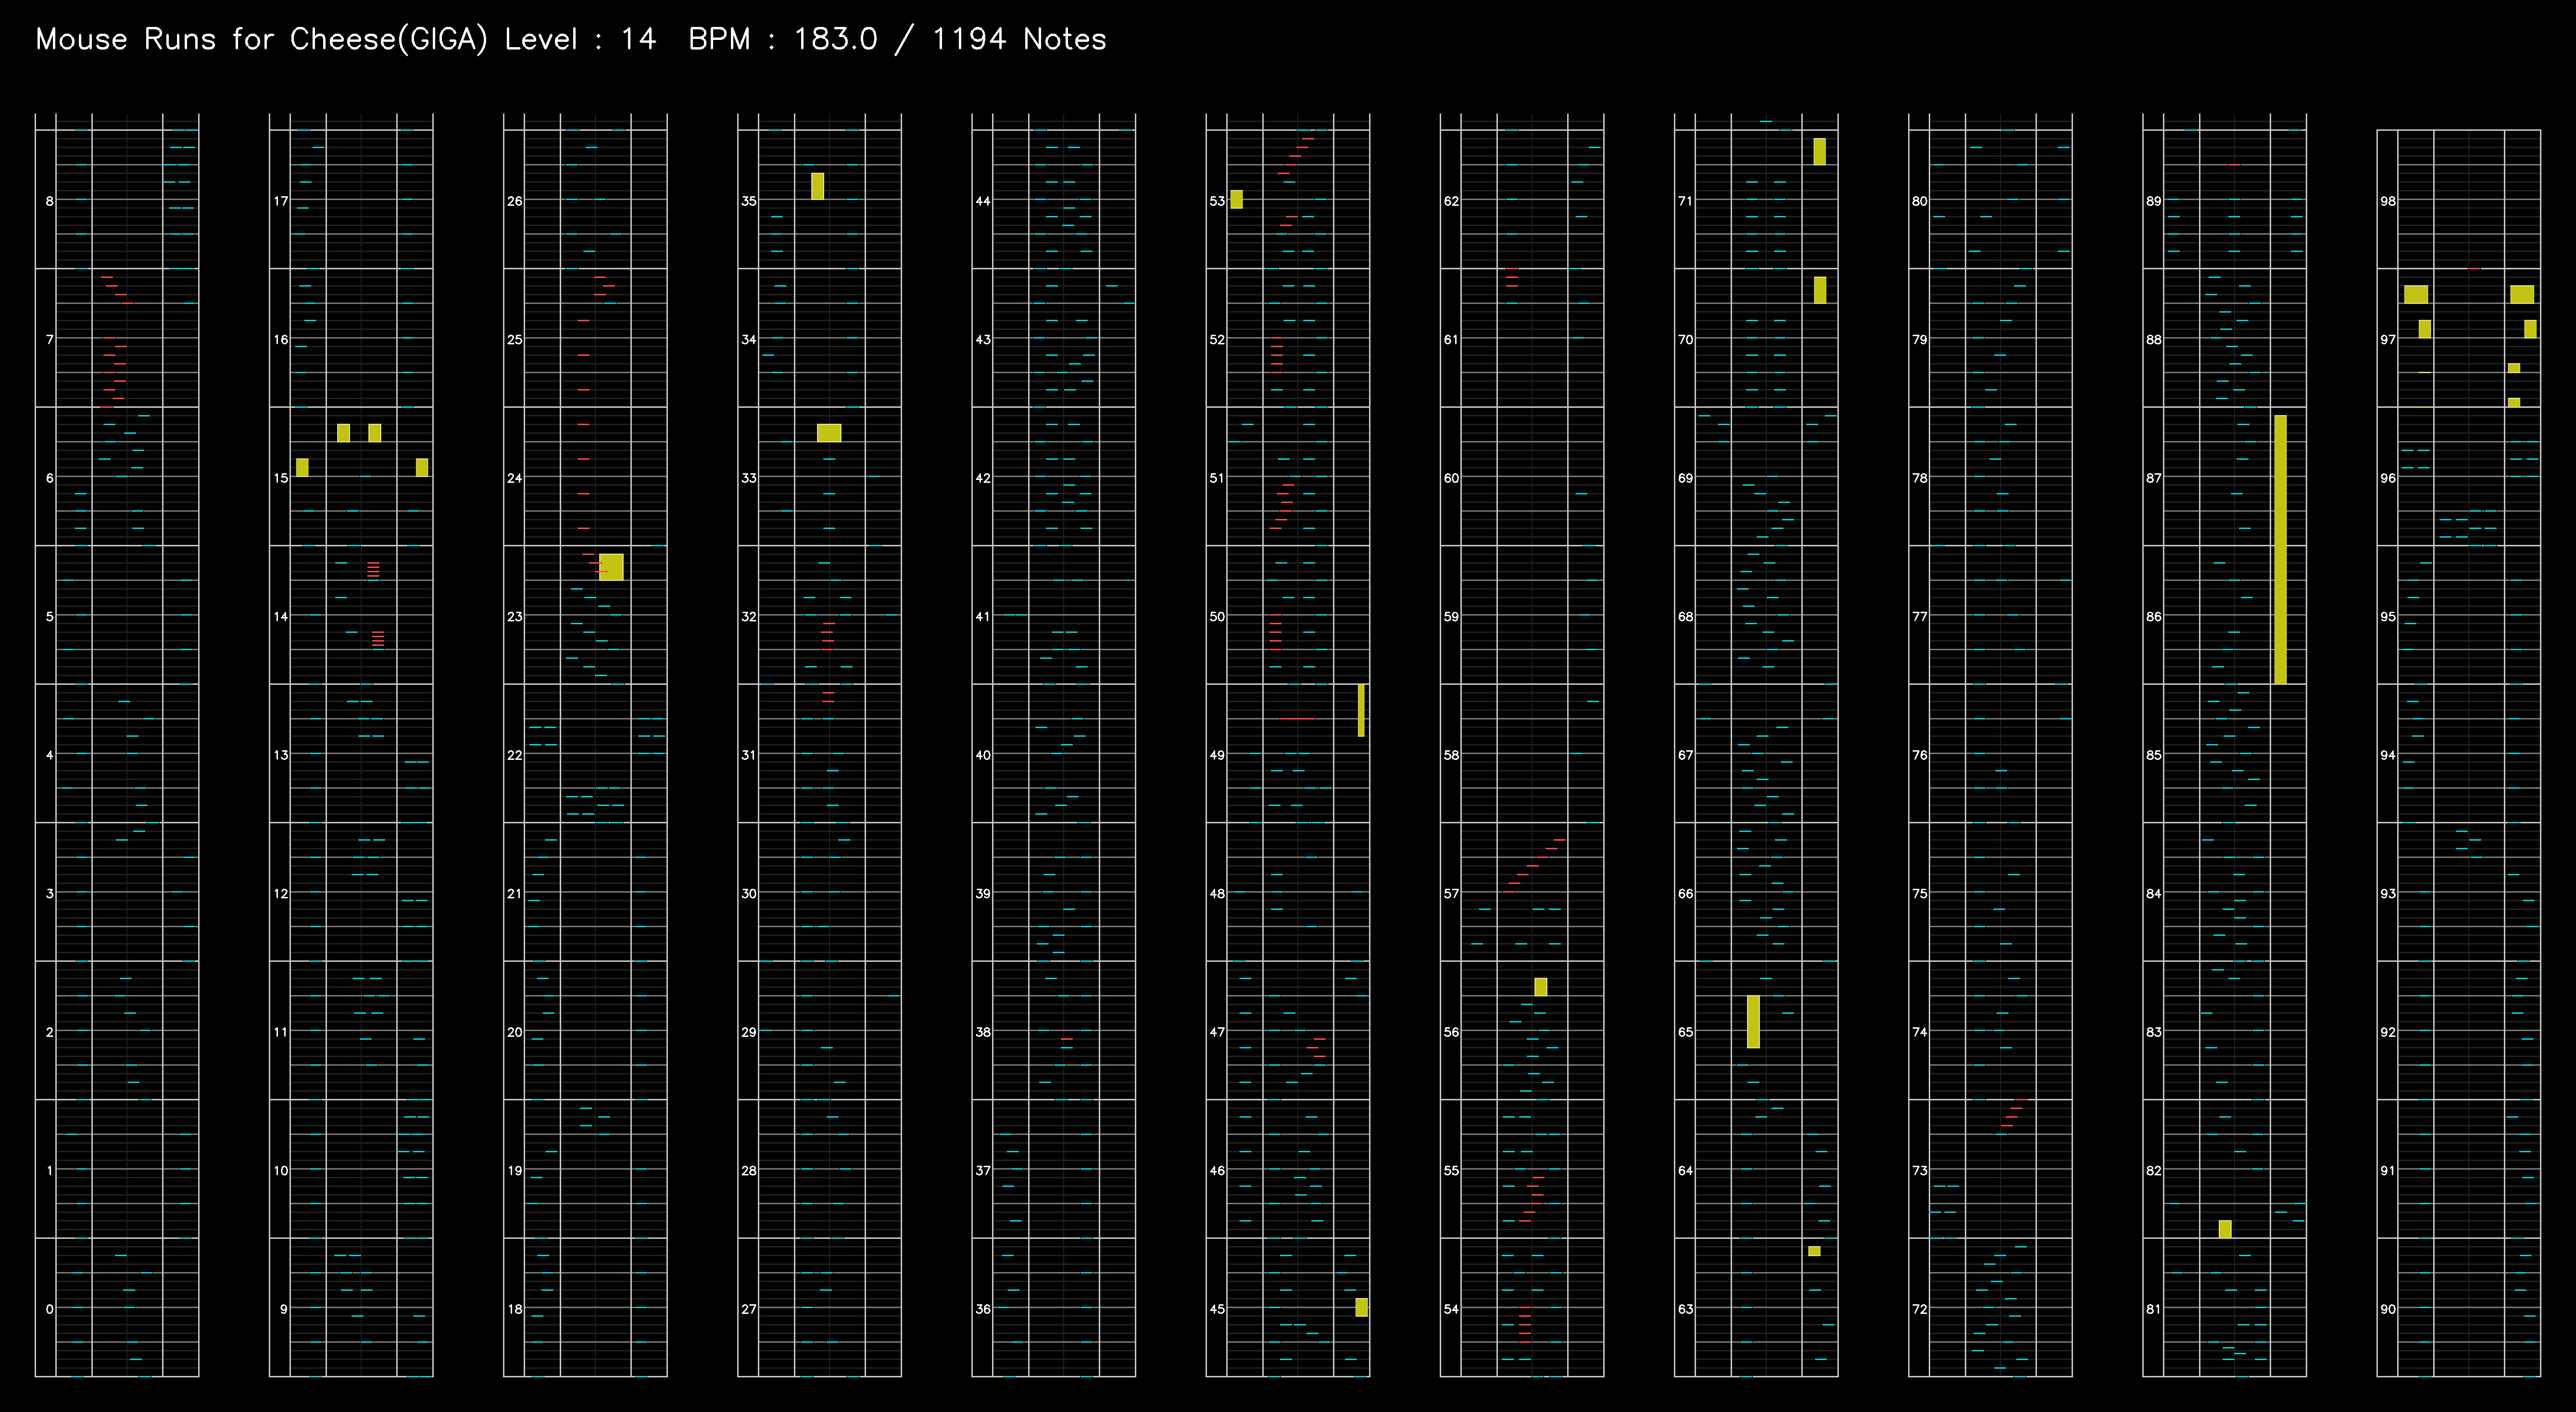Click measure number 8 label
This screenshot has width=2576, height=1412.
[50, 201]
